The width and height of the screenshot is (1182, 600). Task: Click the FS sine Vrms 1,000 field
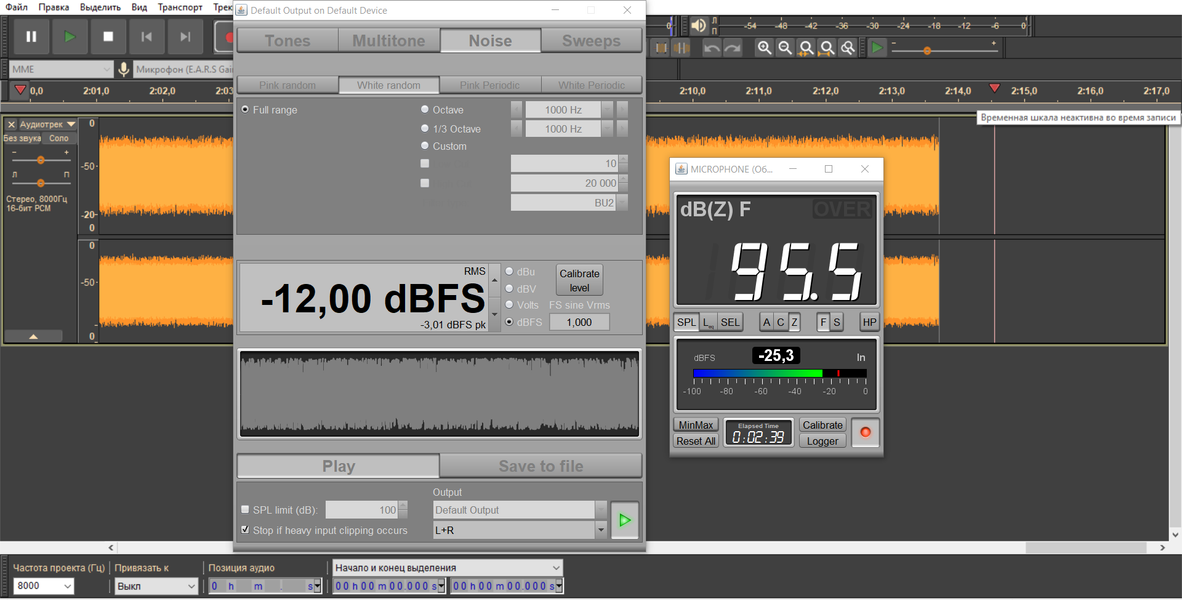point(579,322)
